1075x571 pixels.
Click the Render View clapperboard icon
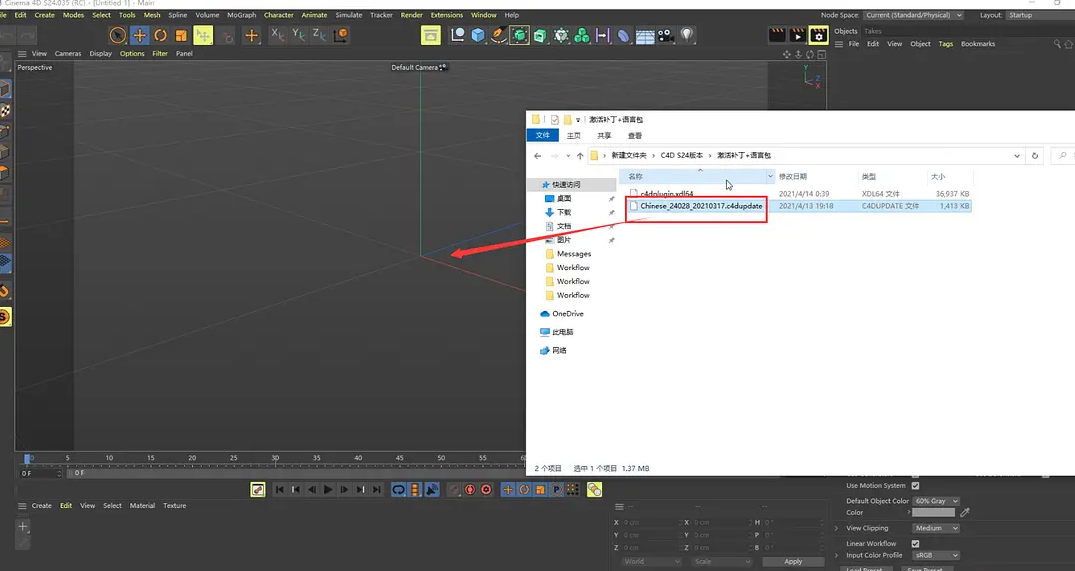[777, 34]
